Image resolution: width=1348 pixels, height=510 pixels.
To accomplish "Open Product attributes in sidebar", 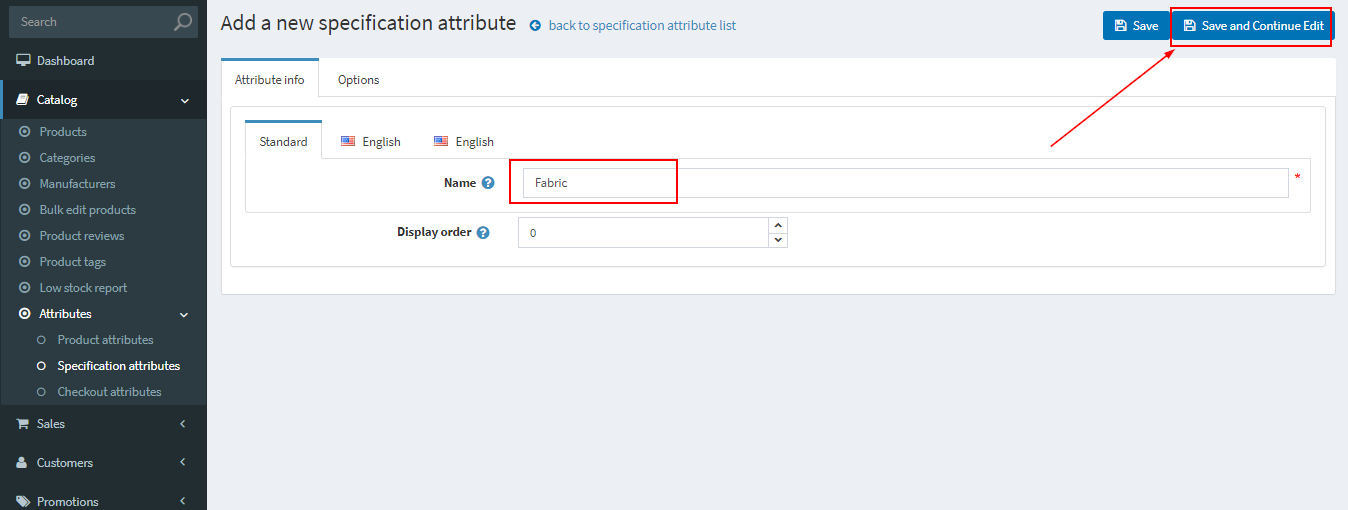I will click(105, 340).
